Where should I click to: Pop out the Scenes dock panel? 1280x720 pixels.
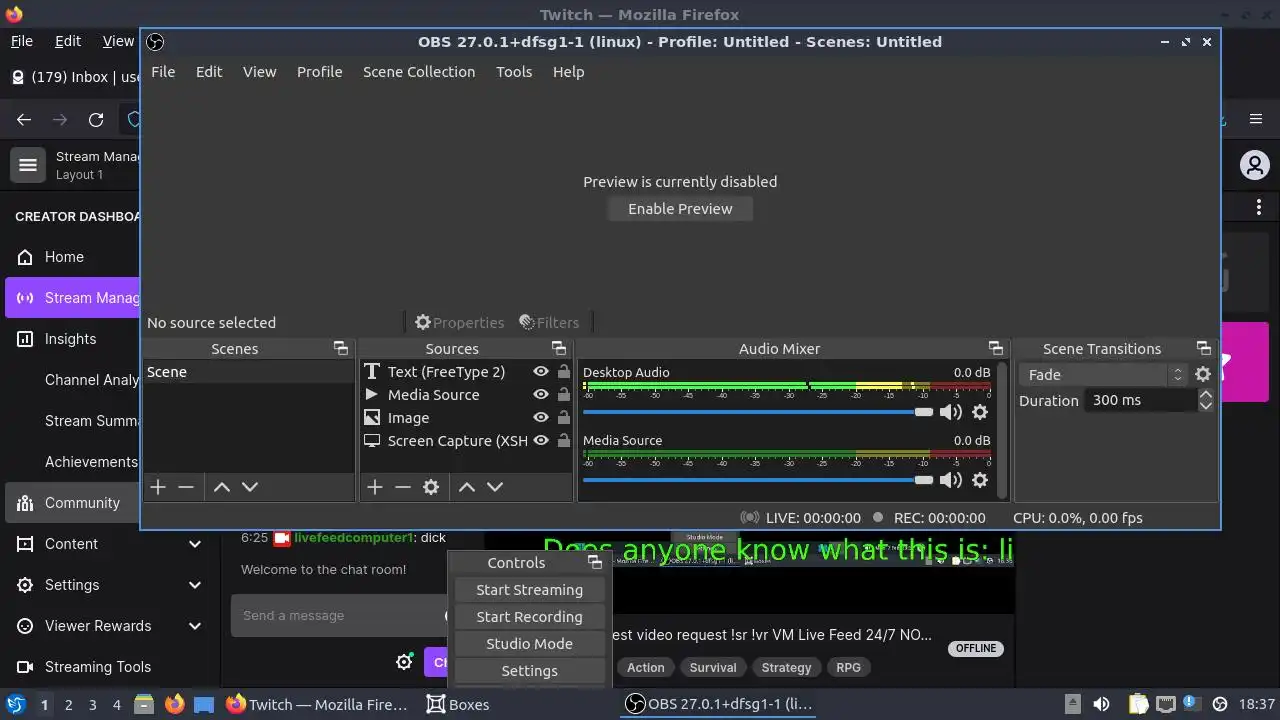tap(341, 348)
